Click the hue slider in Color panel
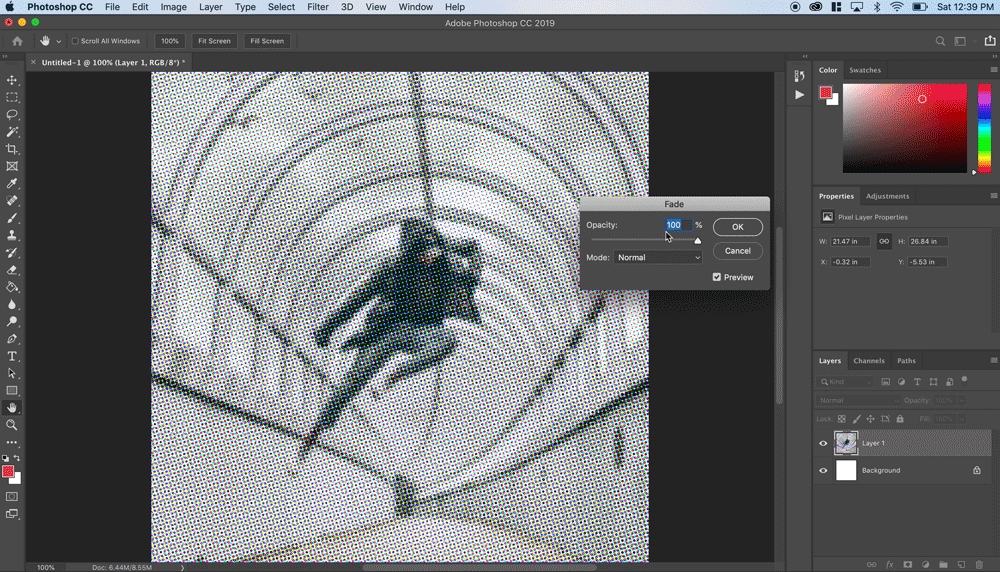Viewport: 1000px width, 572px height. click(x=985, y=128)
